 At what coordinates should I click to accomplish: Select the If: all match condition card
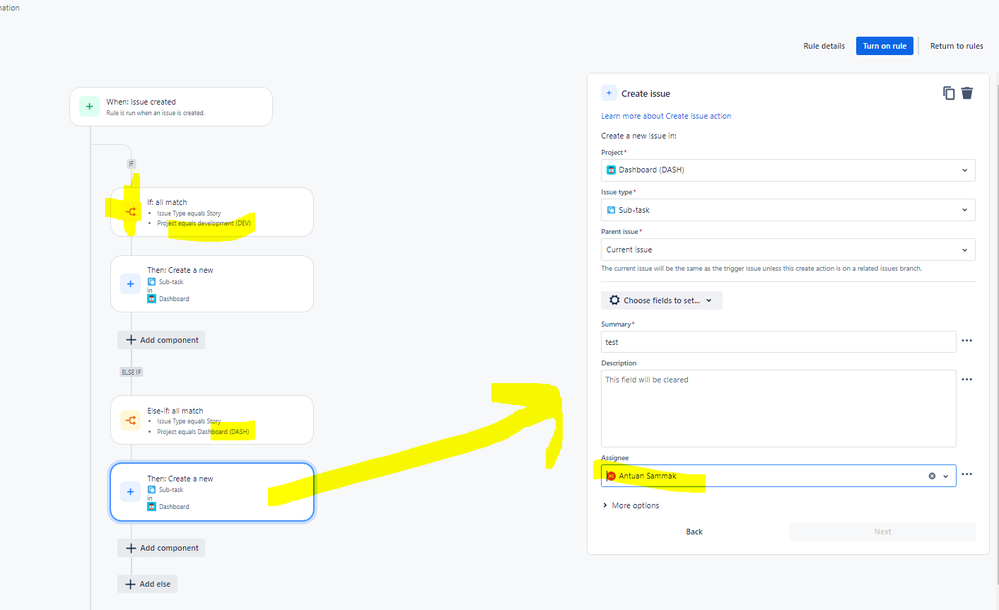point(212,212)
